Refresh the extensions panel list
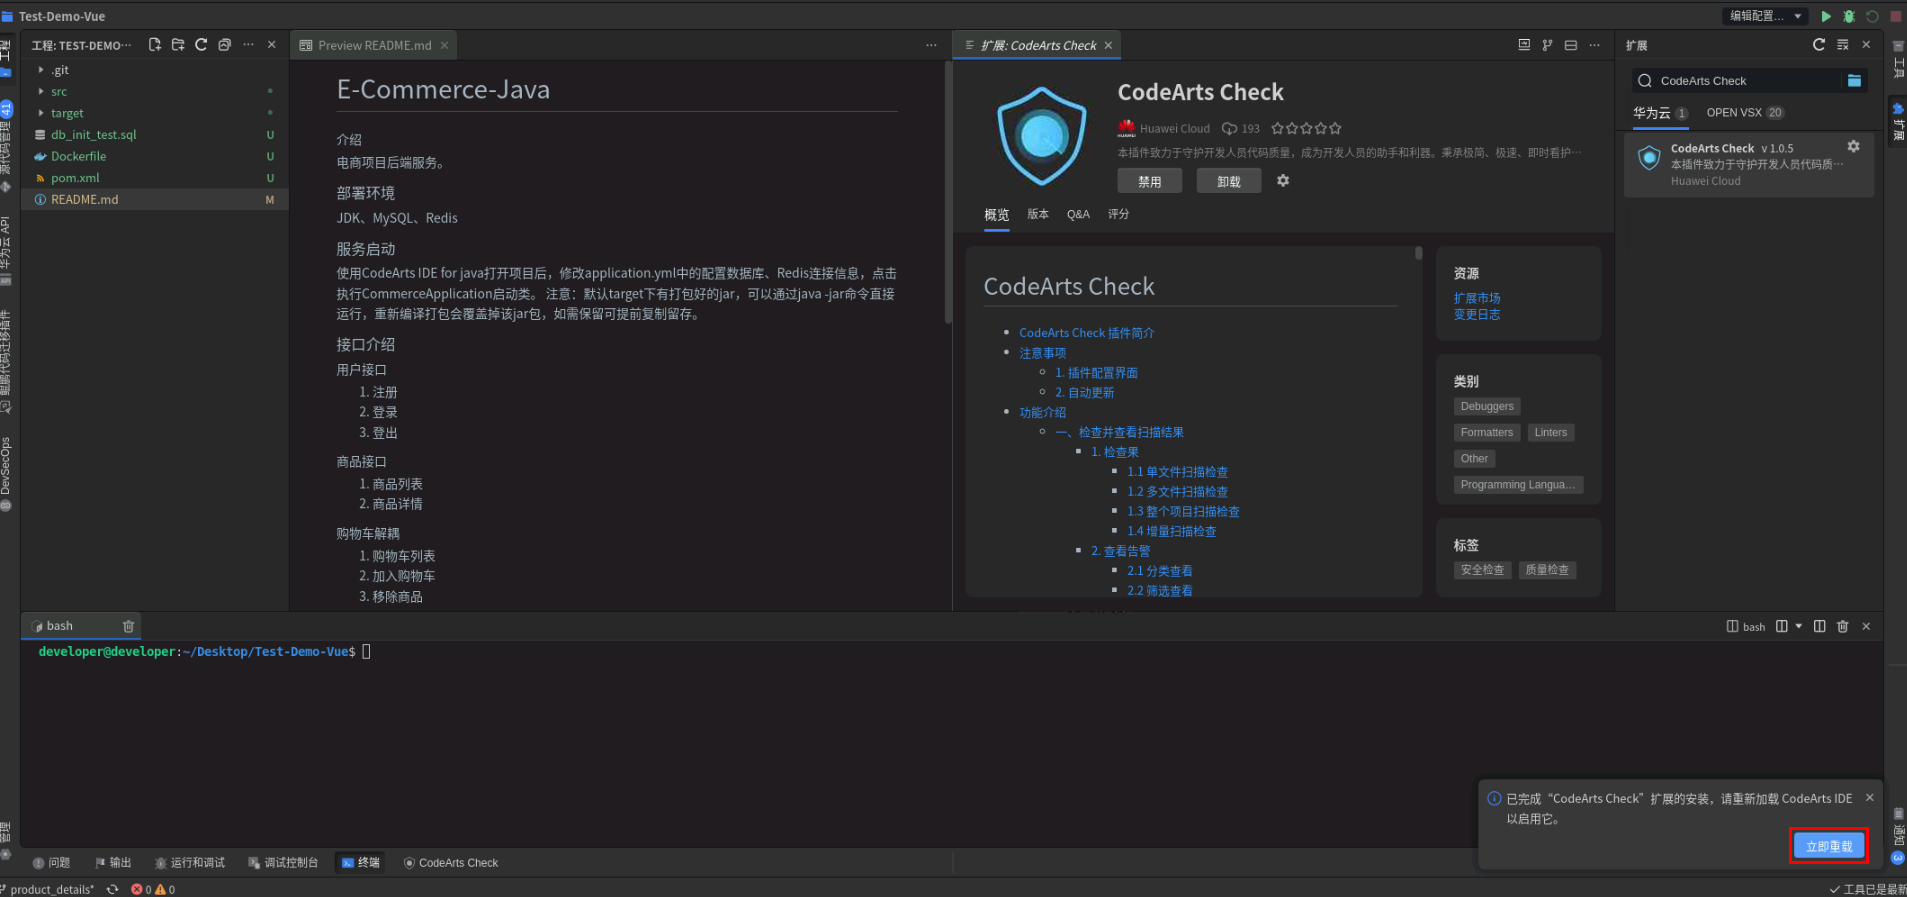 (1819, 45)
